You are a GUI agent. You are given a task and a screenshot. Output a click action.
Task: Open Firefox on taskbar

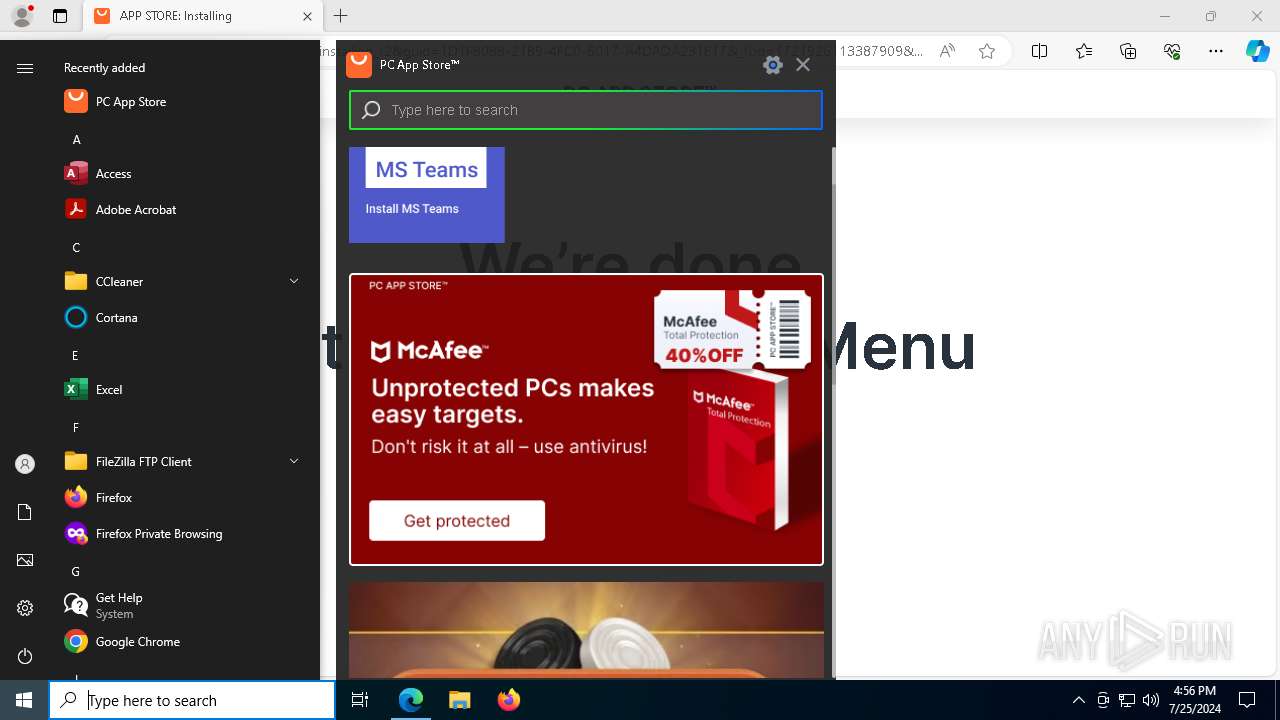508,700
